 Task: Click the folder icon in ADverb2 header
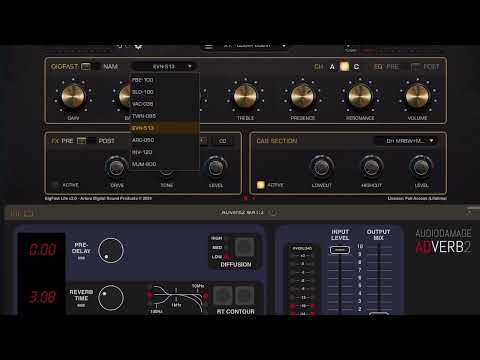click(x=29, y=212)
